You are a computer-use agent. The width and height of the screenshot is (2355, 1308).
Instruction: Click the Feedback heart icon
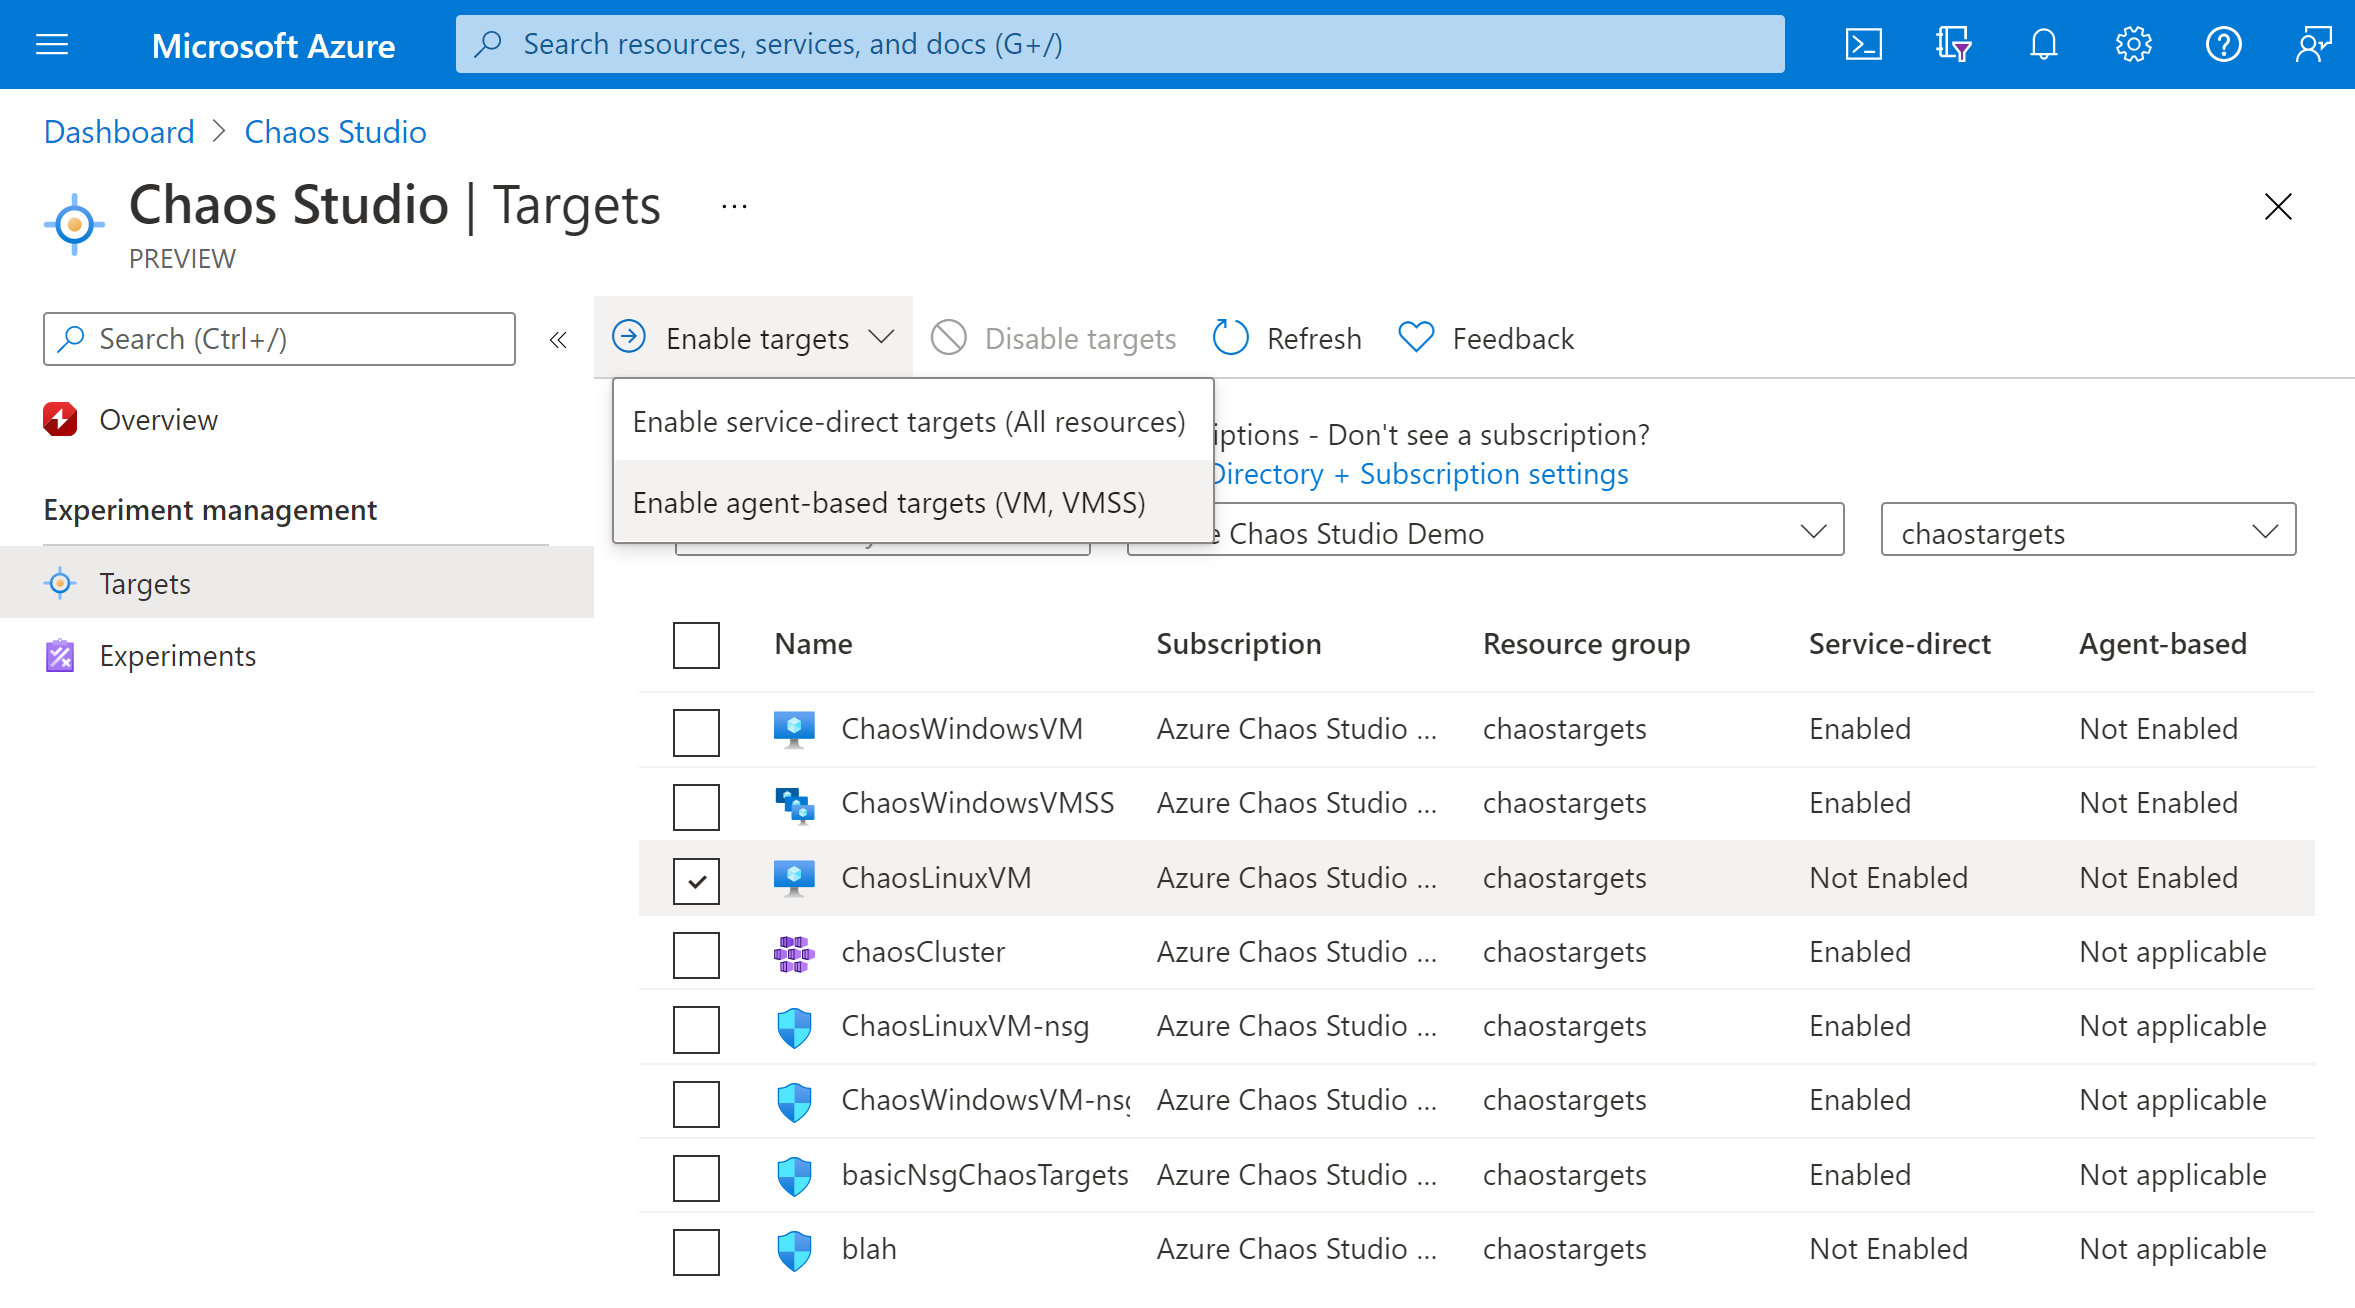coord(1416,338)
